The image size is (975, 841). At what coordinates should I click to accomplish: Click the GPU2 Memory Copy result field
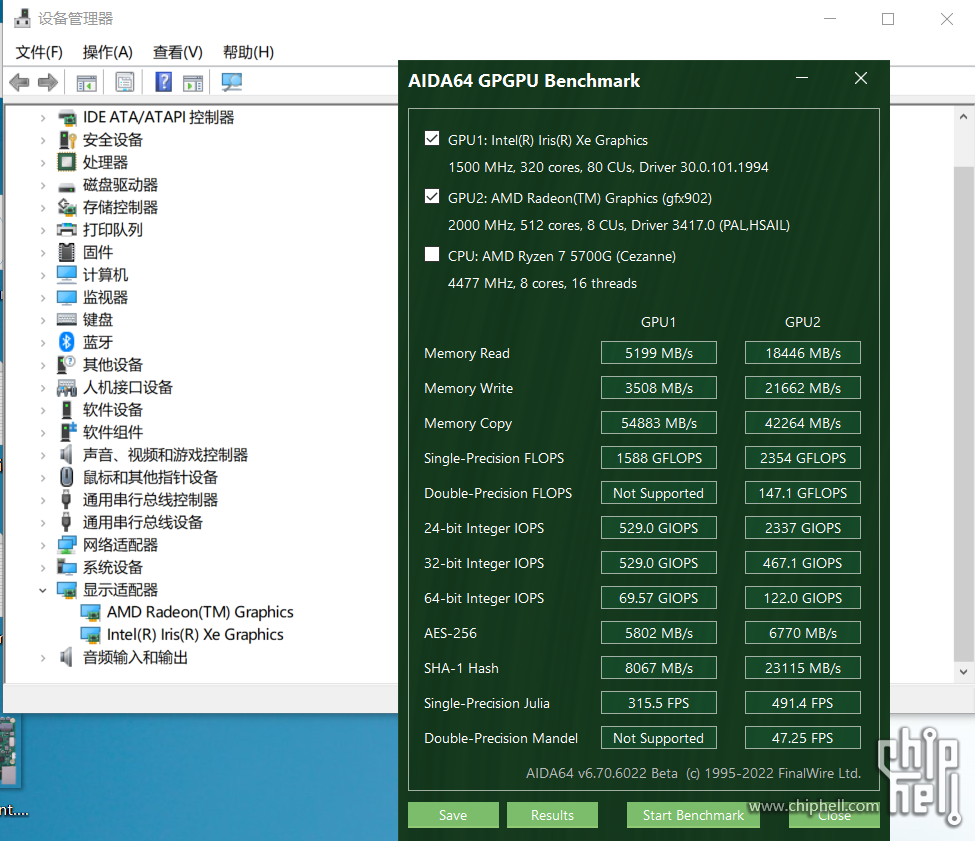click(801, 422)
